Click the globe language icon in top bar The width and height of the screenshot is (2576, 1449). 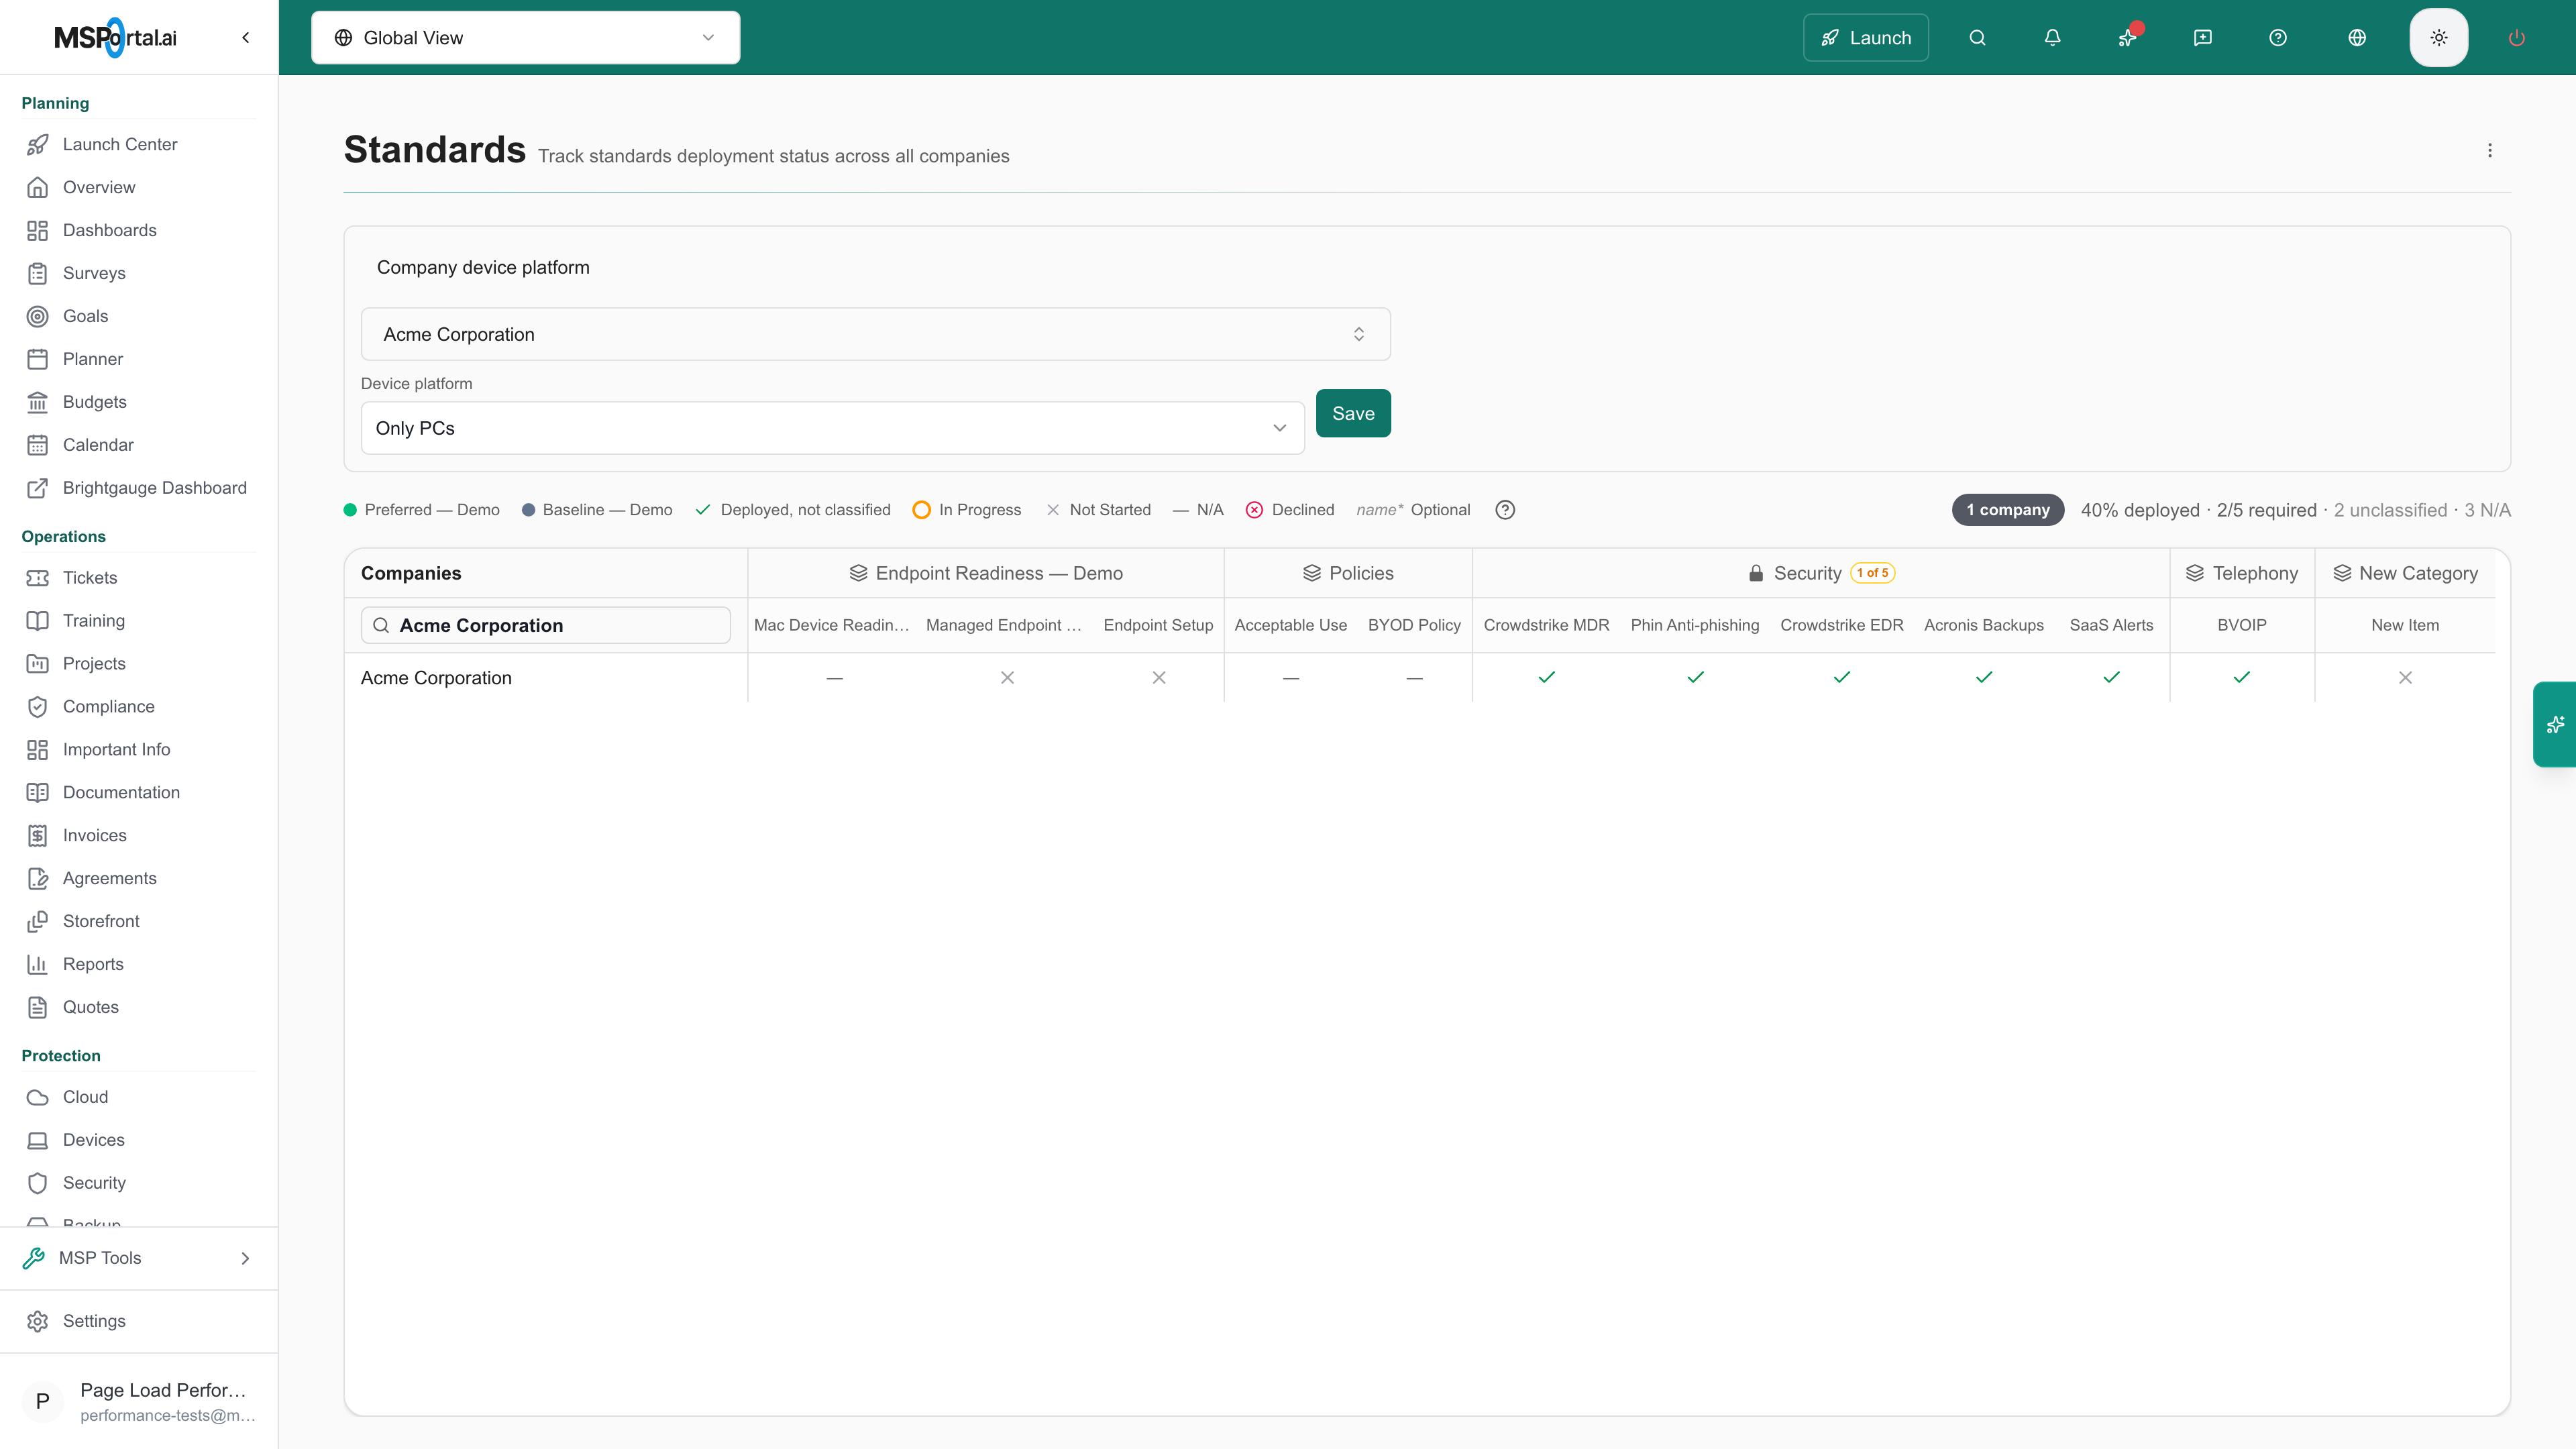point(2357,38)
